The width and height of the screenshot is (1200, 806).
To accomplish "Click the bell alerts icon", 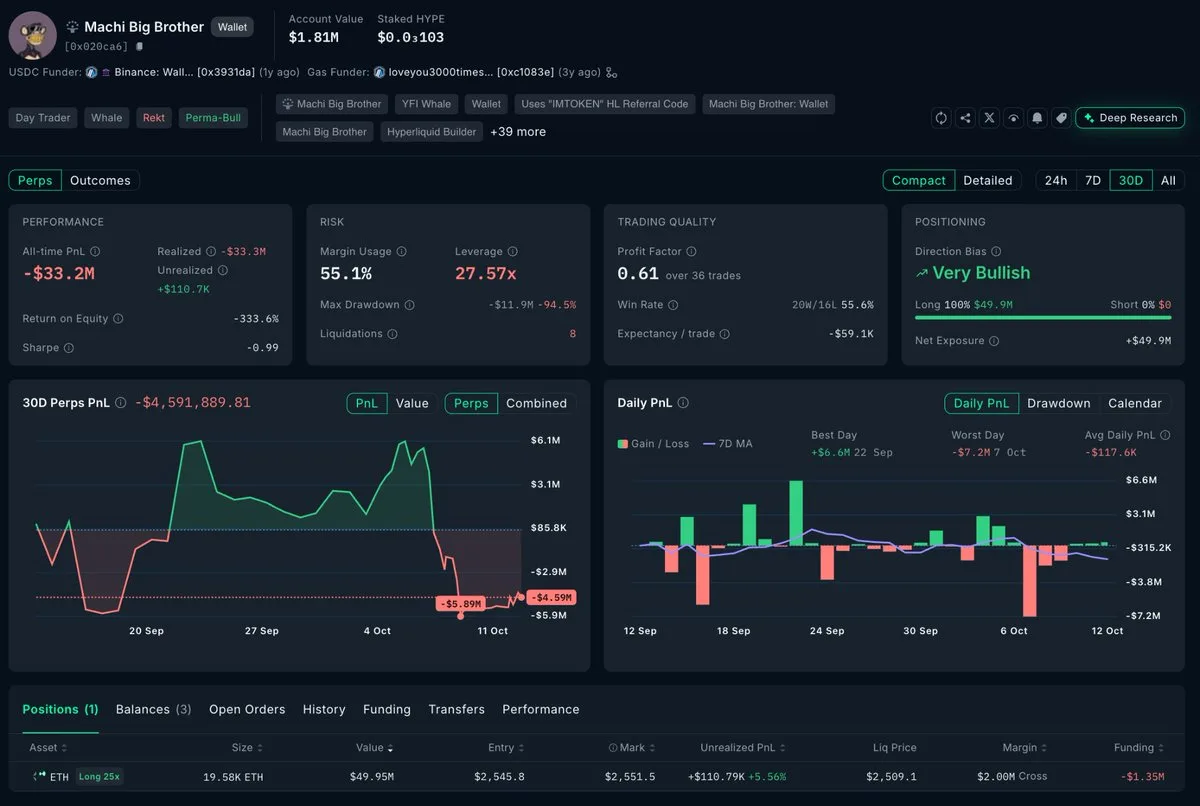I will (x=1037, y=118).
